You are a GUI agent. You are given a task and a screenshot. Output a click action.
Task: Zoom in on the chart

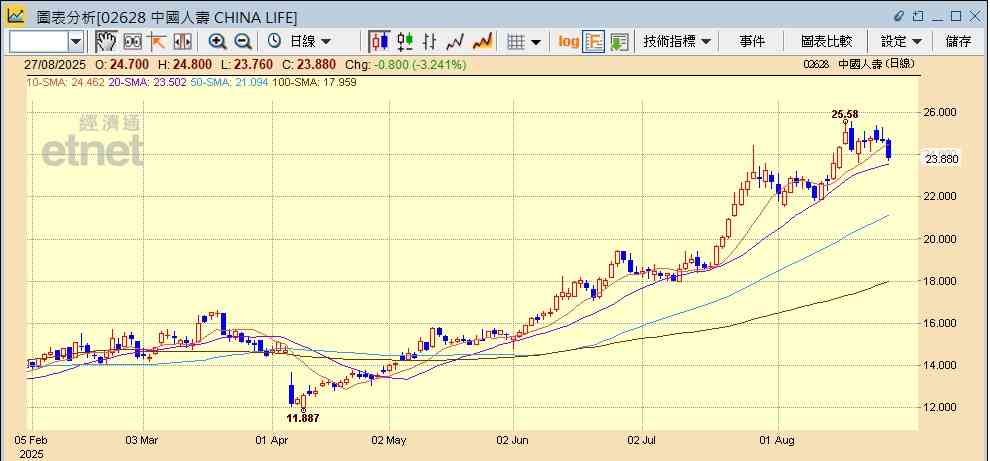(x=218, y=42)
